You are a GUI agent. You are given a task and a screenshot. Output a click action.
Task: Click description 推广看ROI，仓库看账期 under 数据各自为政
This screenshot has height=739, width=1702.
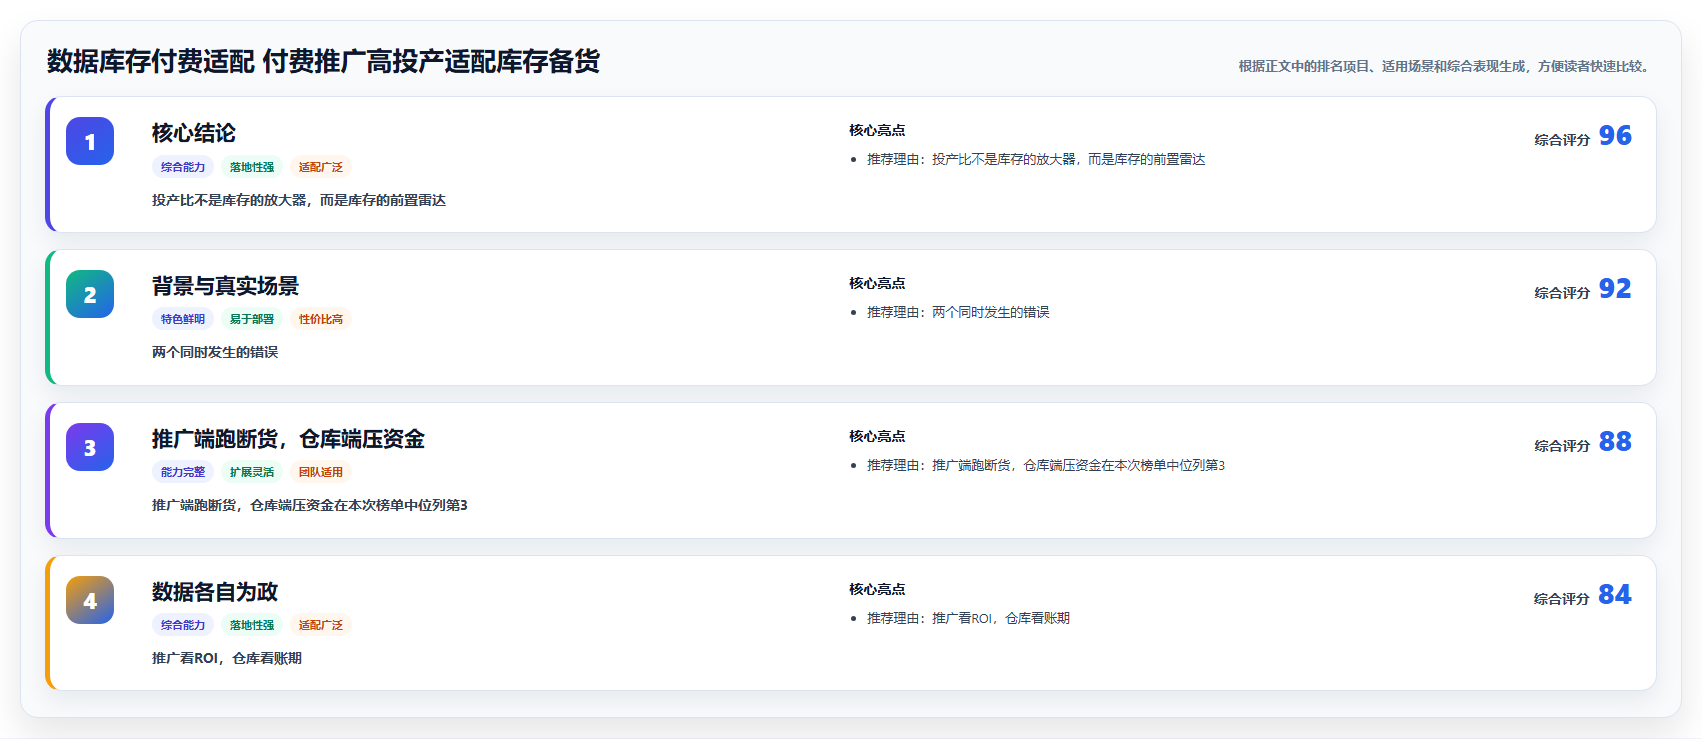[227, 658]
